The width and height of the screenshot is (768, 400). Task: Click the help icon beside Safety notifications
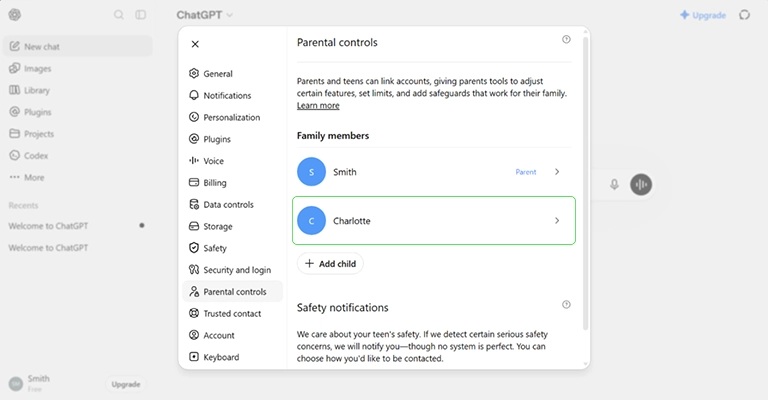[x=566, y=305]
